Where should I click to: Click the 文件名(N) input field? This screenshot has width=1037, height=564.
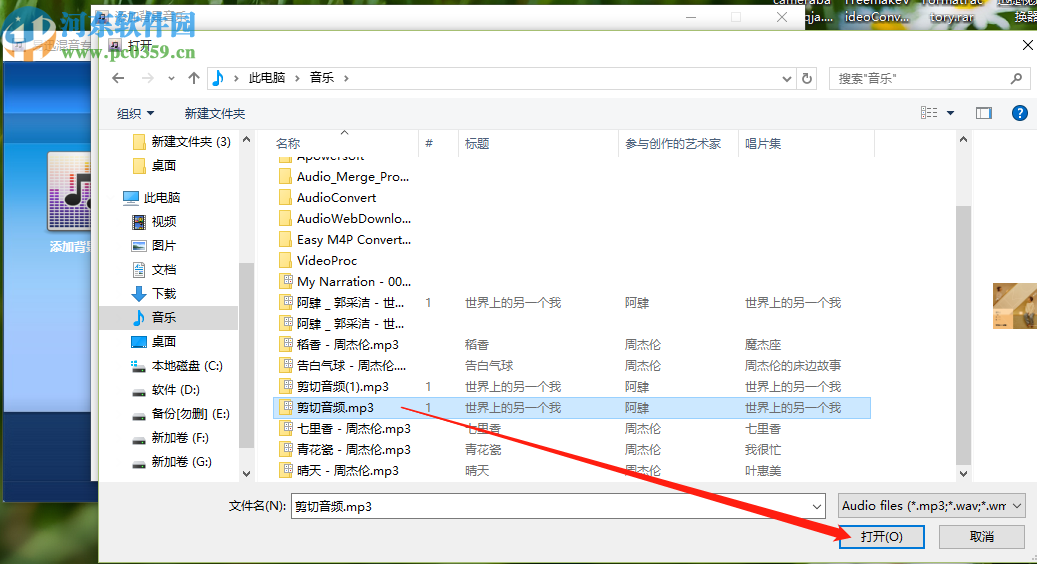[x=550, y=506]
